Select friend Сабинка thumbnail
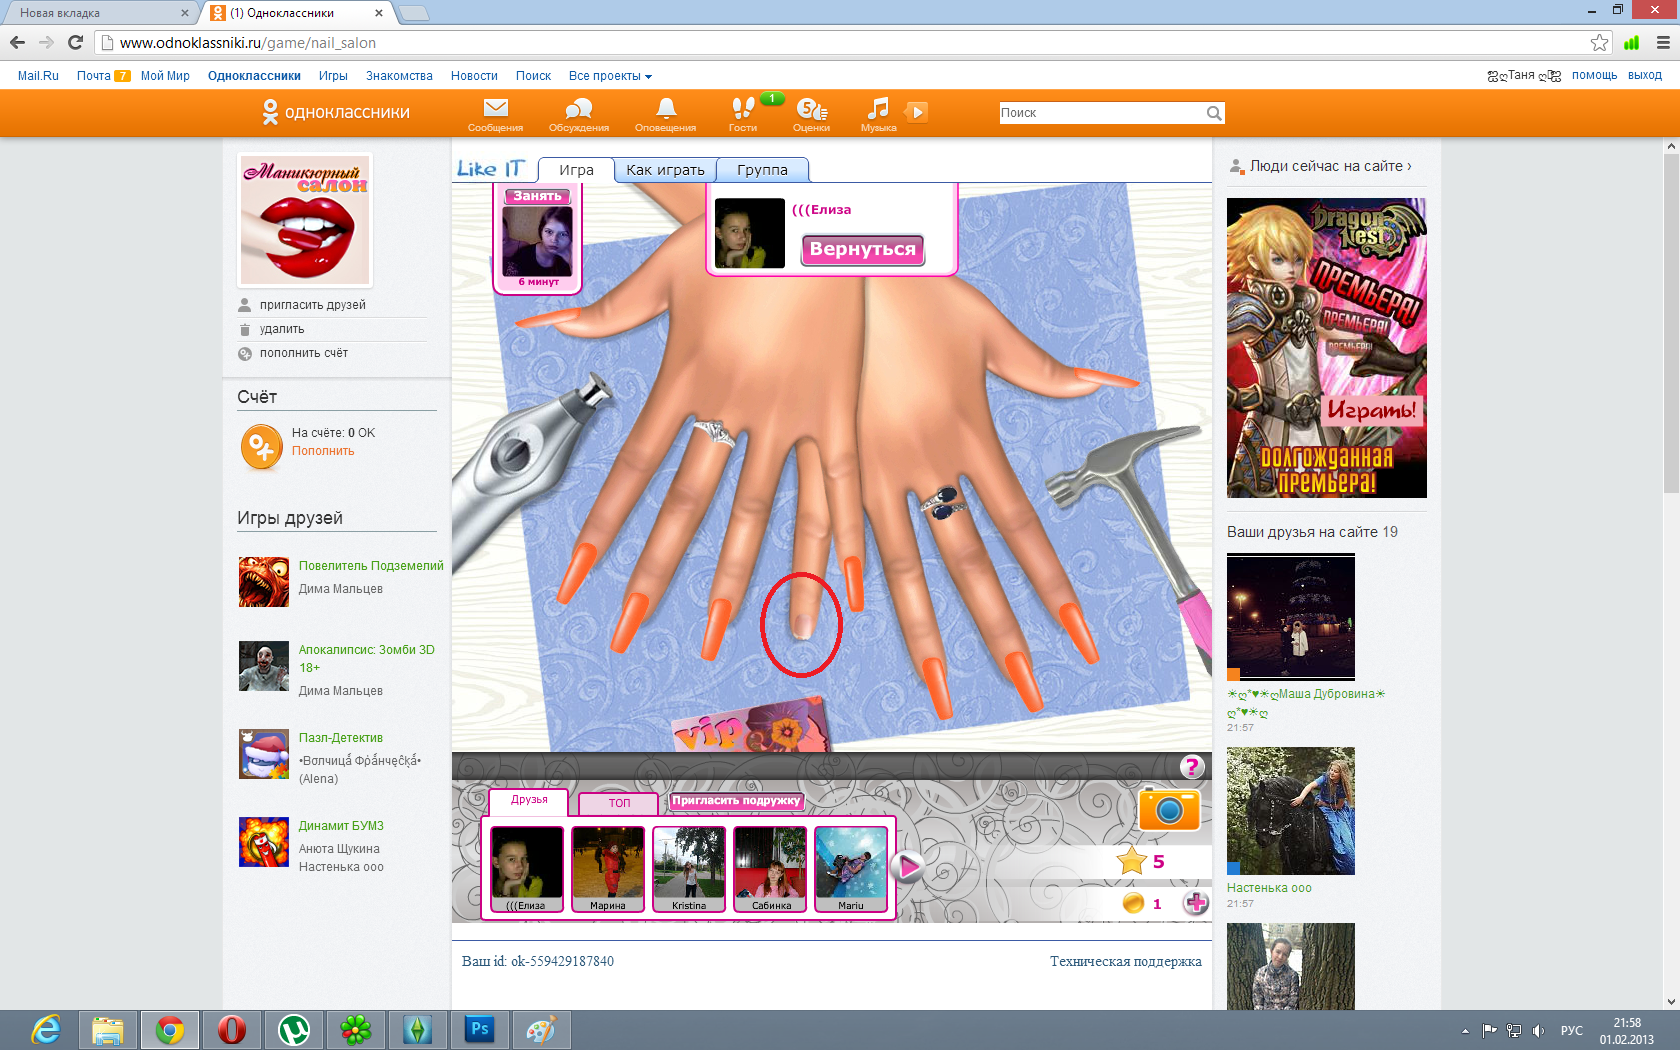 770,869
